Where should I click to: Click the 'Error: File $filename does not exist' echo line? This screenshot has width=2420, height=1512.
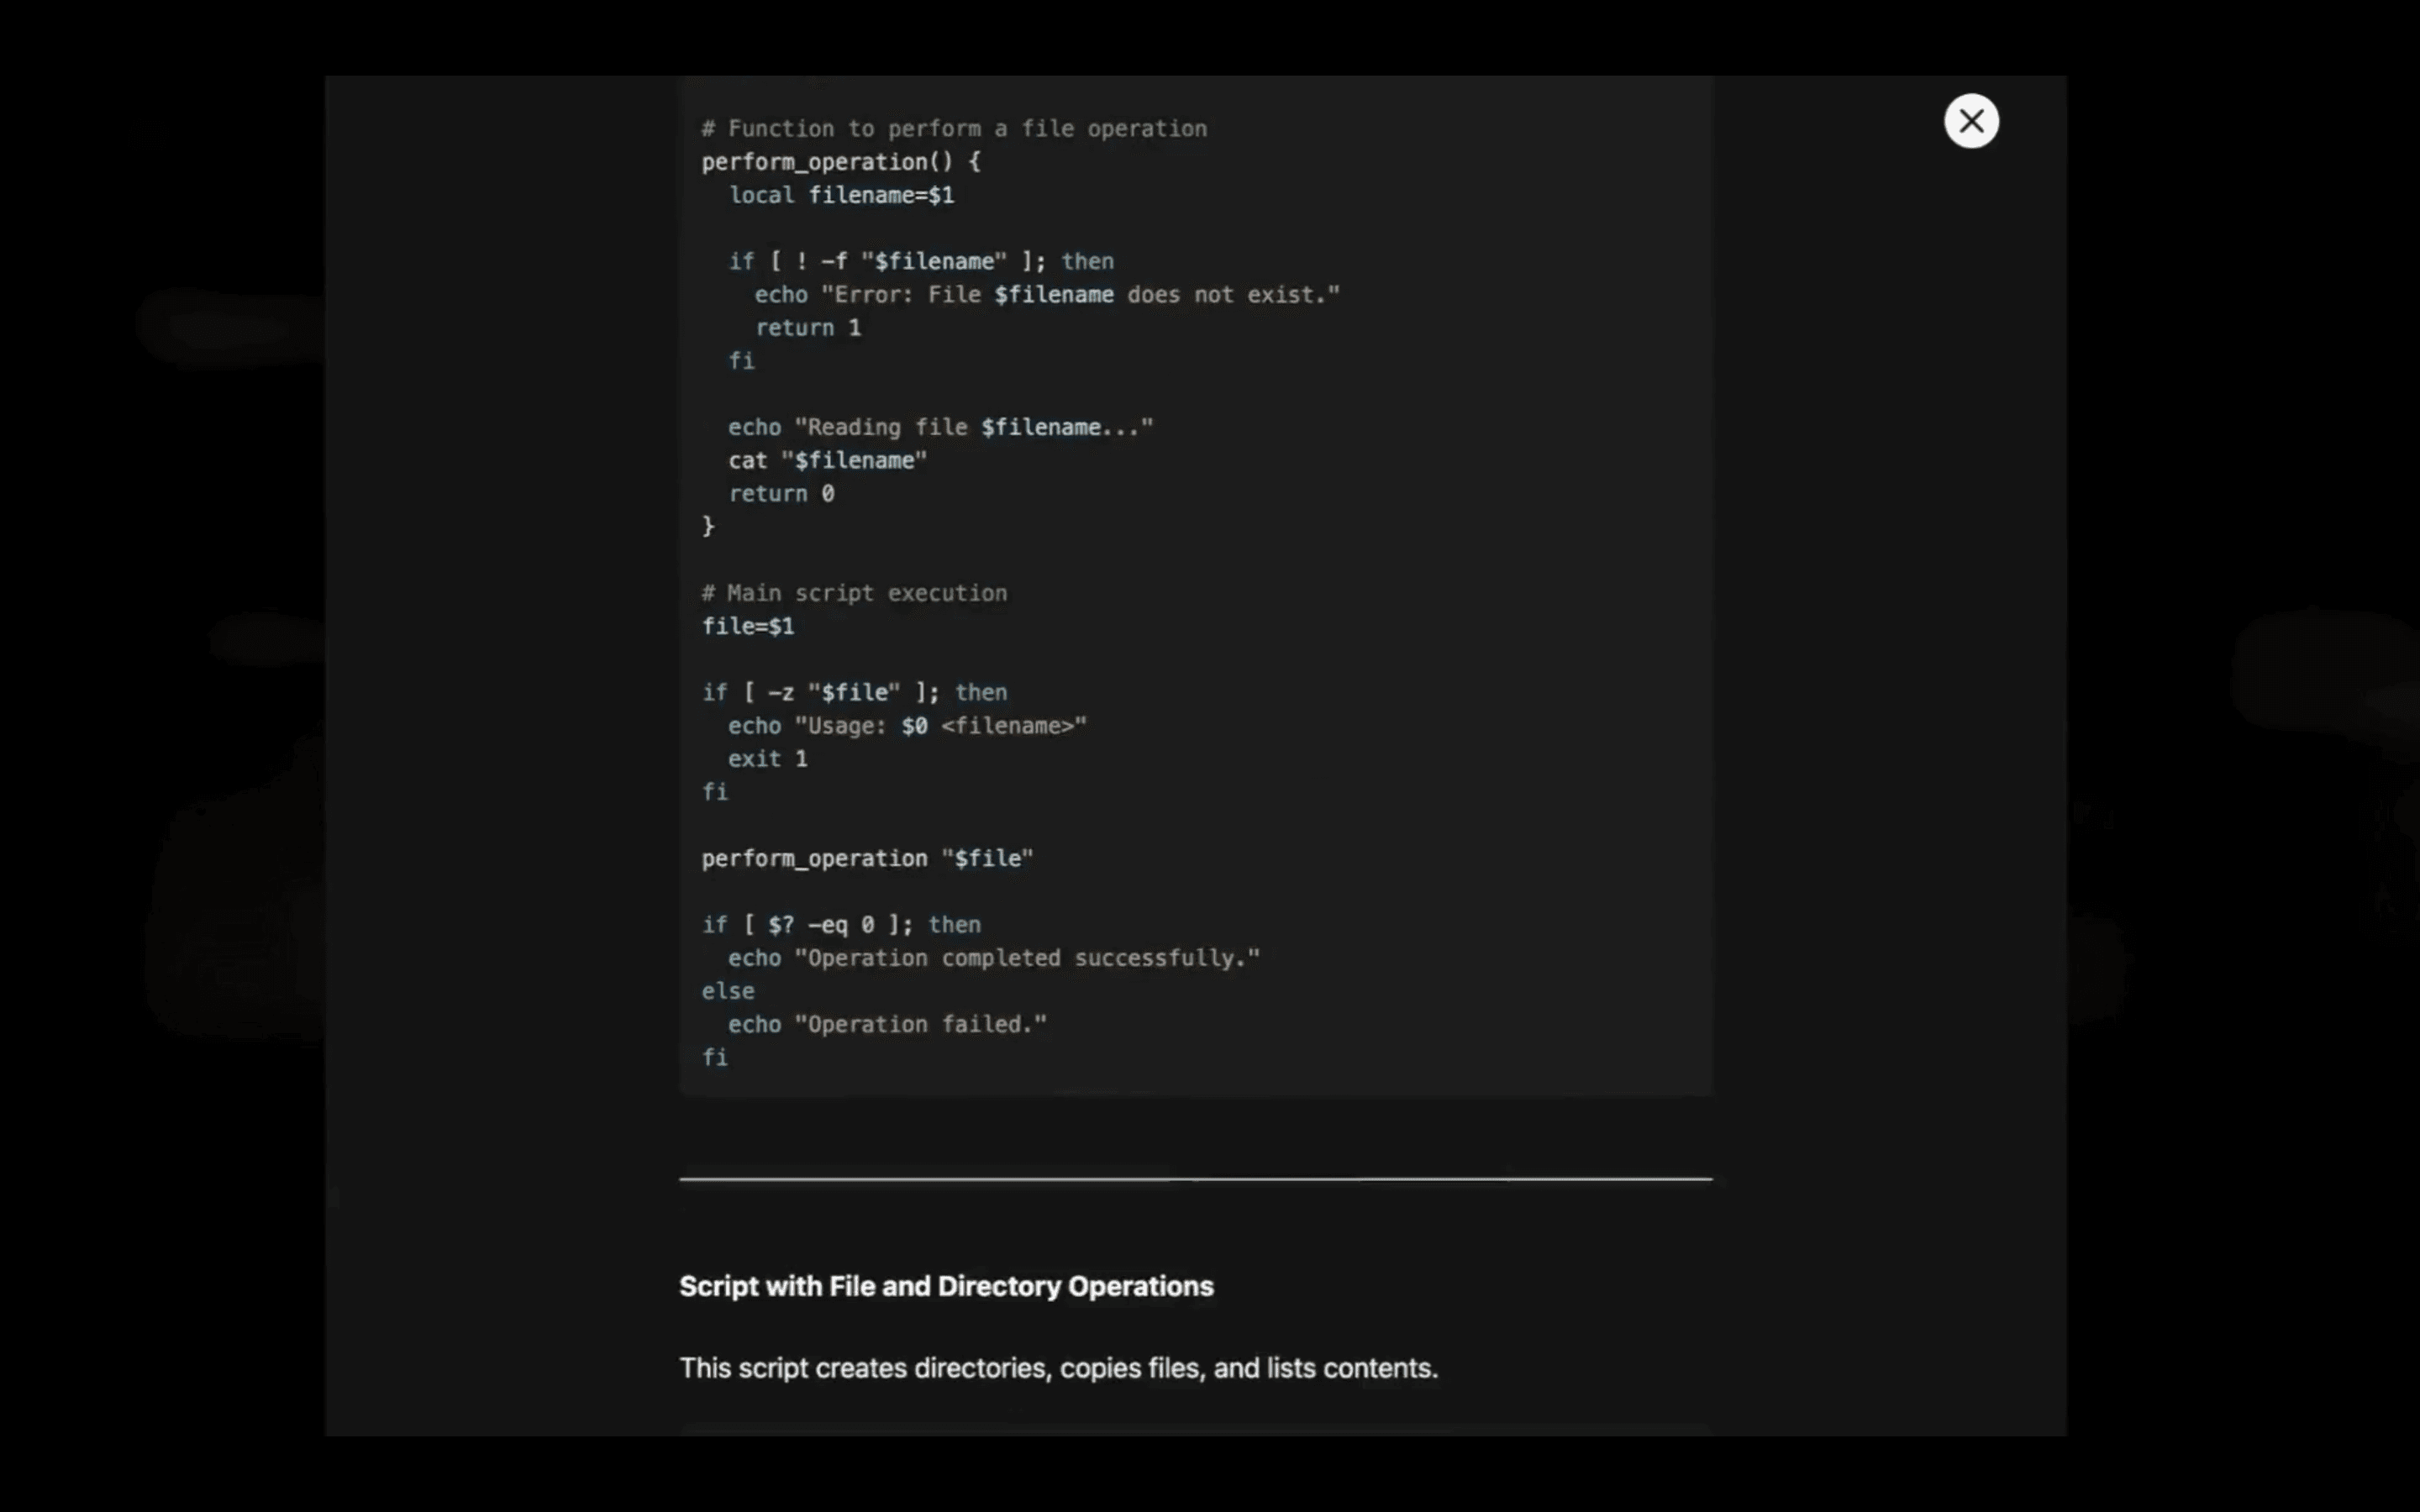coord(1045,295)
